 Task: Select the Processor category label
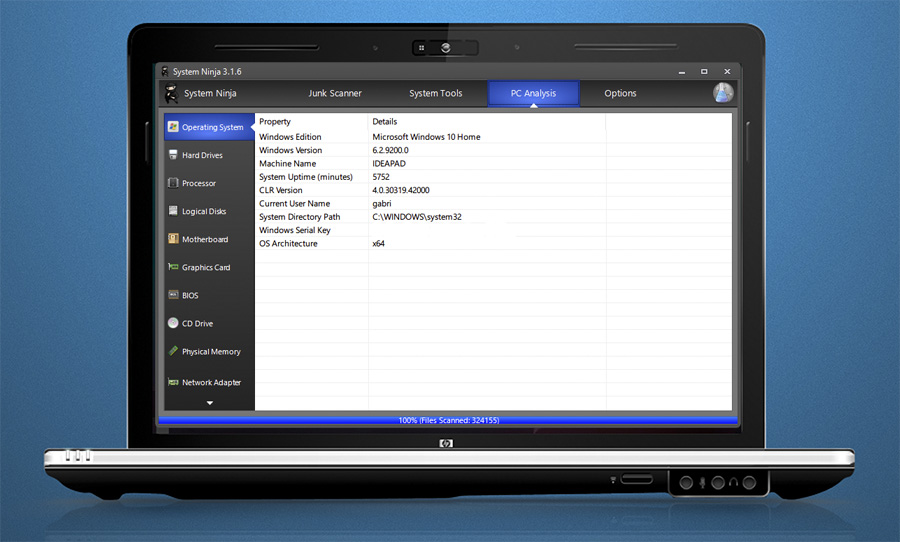(199, 183)
